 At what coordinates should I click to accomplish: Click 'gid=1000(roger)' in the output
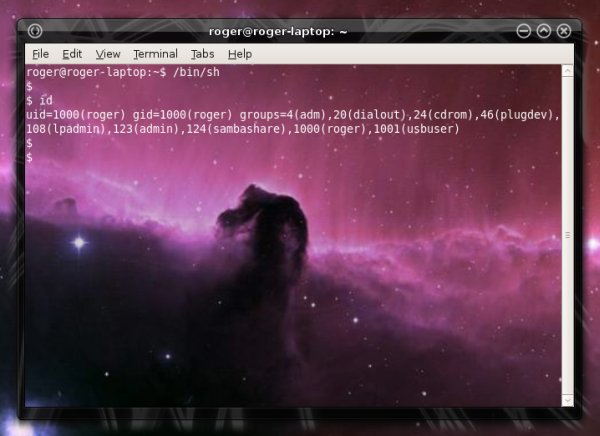183,115
